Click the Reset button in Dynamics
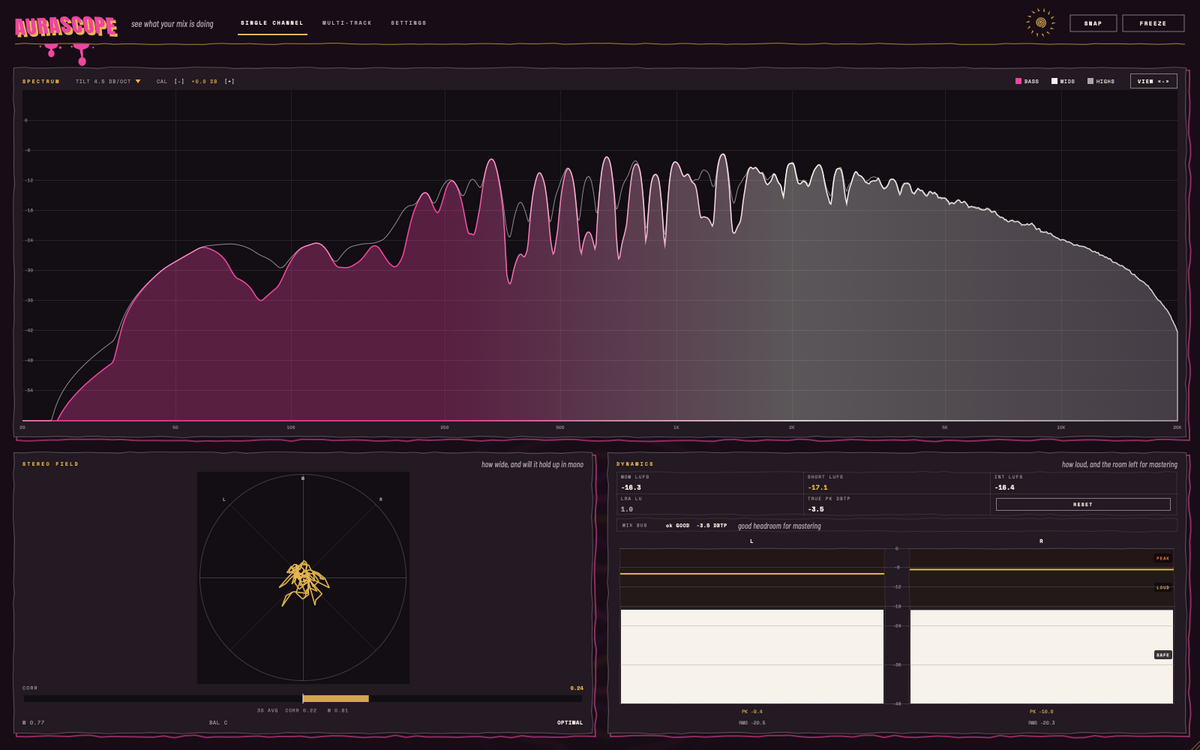 pyautogui.click(x=1083, y=504)
